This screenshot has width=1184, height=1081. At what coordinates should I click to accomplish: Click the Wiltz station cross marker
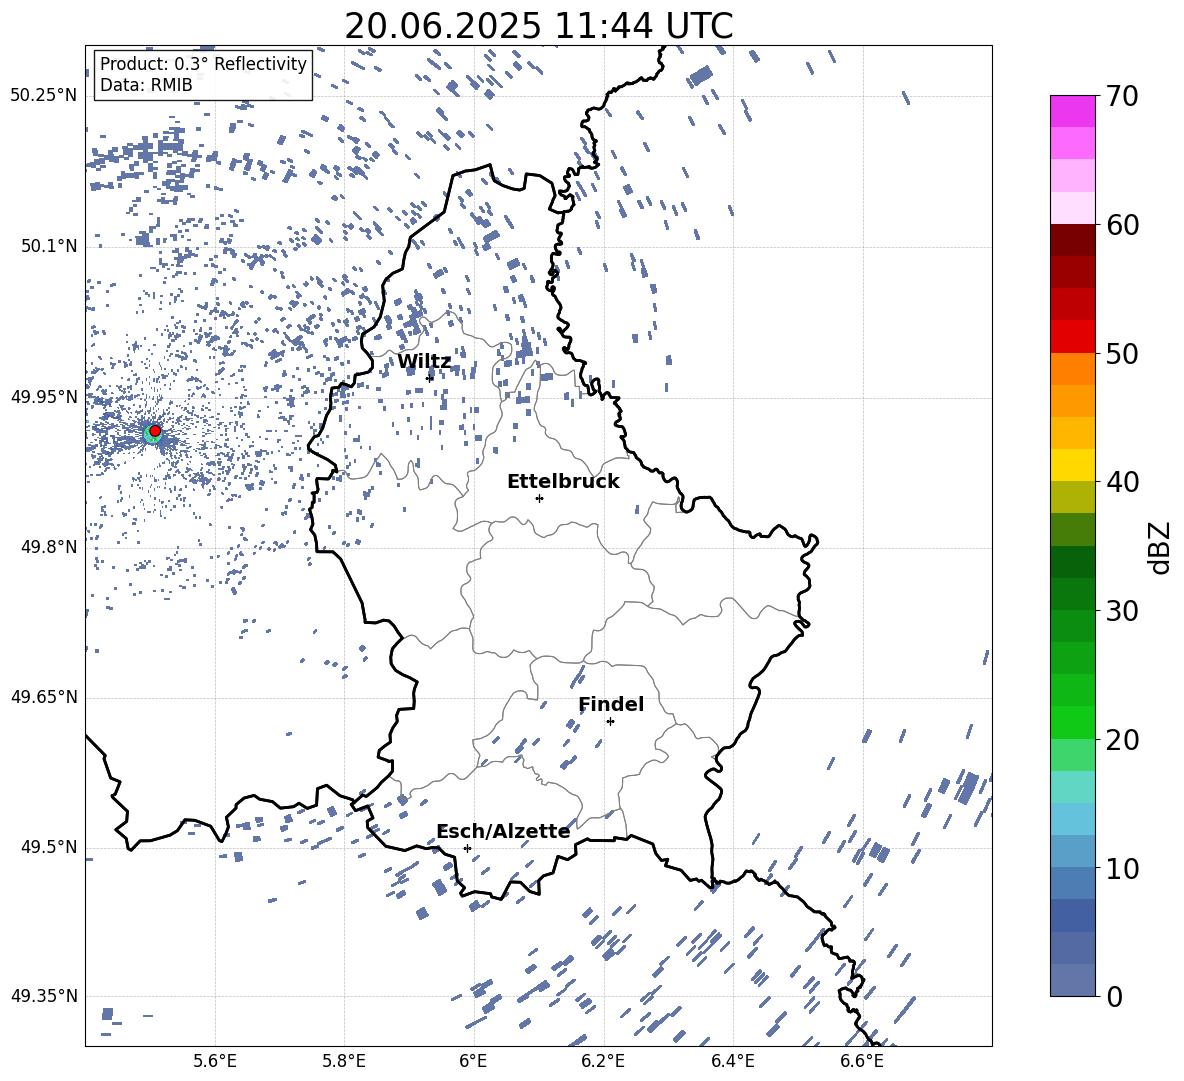pos(430,377)
